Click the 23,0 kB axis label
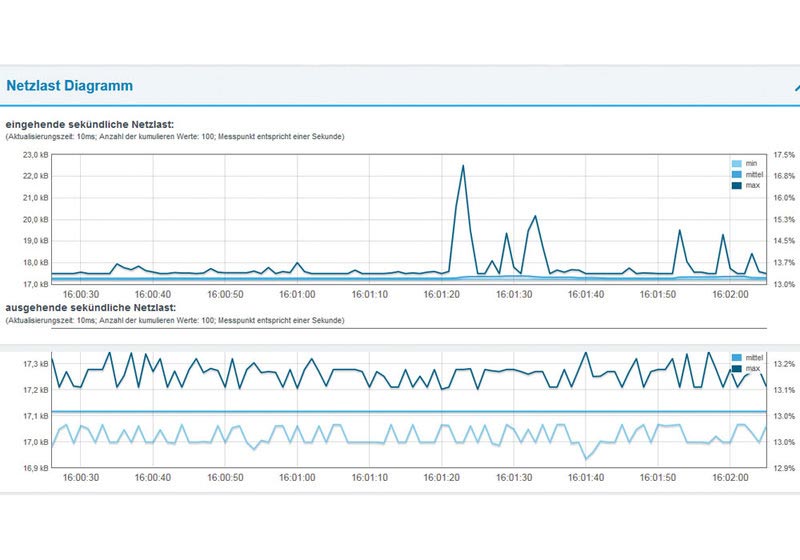Viewport: 800px width, 560px height. click(36, 155)
